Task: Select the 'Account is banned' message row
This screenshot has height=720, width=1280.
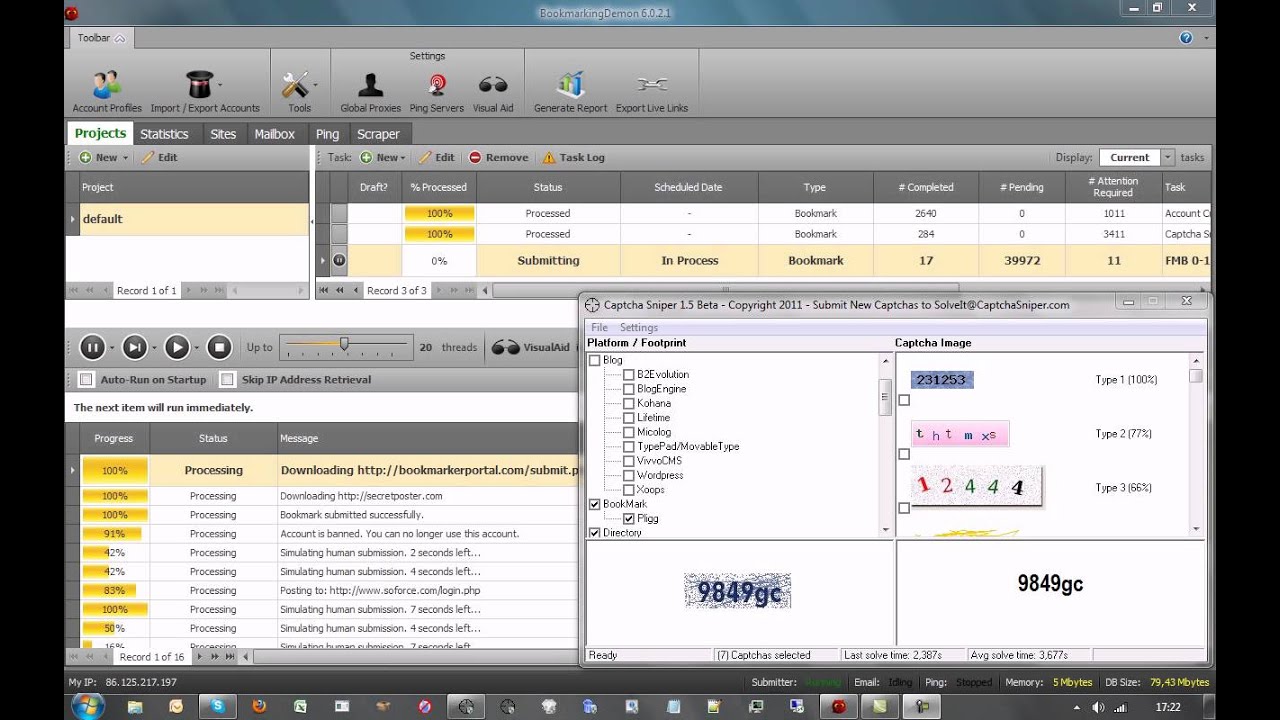Action: point(322,534)
